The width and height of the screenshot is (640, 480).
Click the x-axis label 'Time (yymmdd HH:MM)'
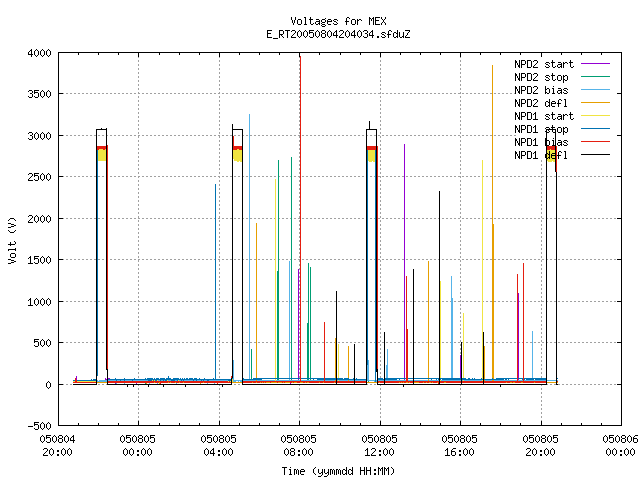[x=338, y=471]
